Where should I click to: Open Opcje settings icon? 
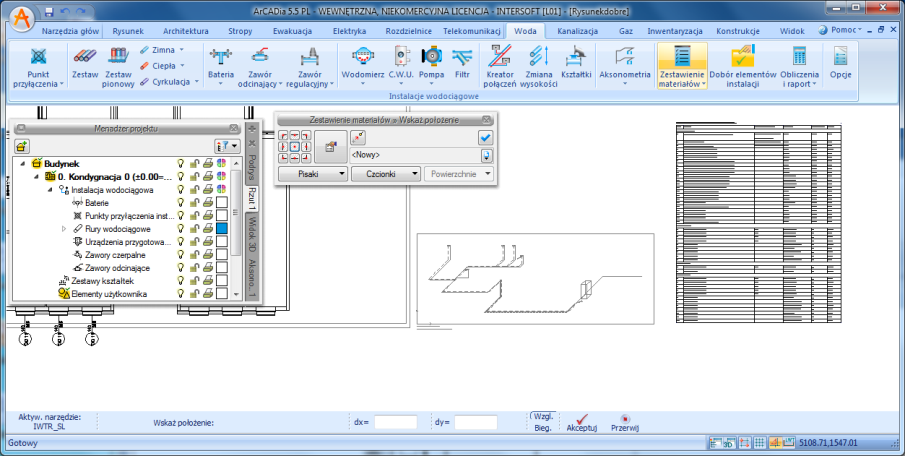[840, 63]
